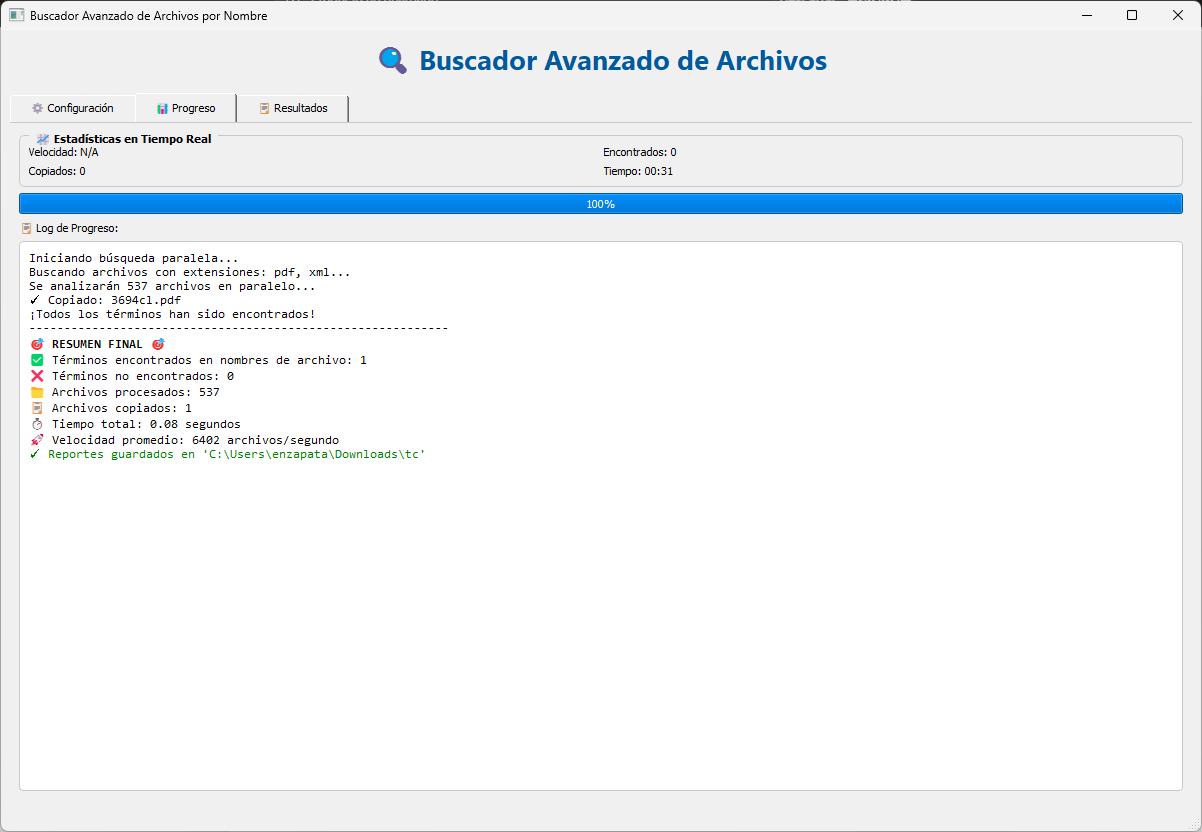
Task: Click stopwatch icon beside Tiempo total
Action: tap(37, 424)
